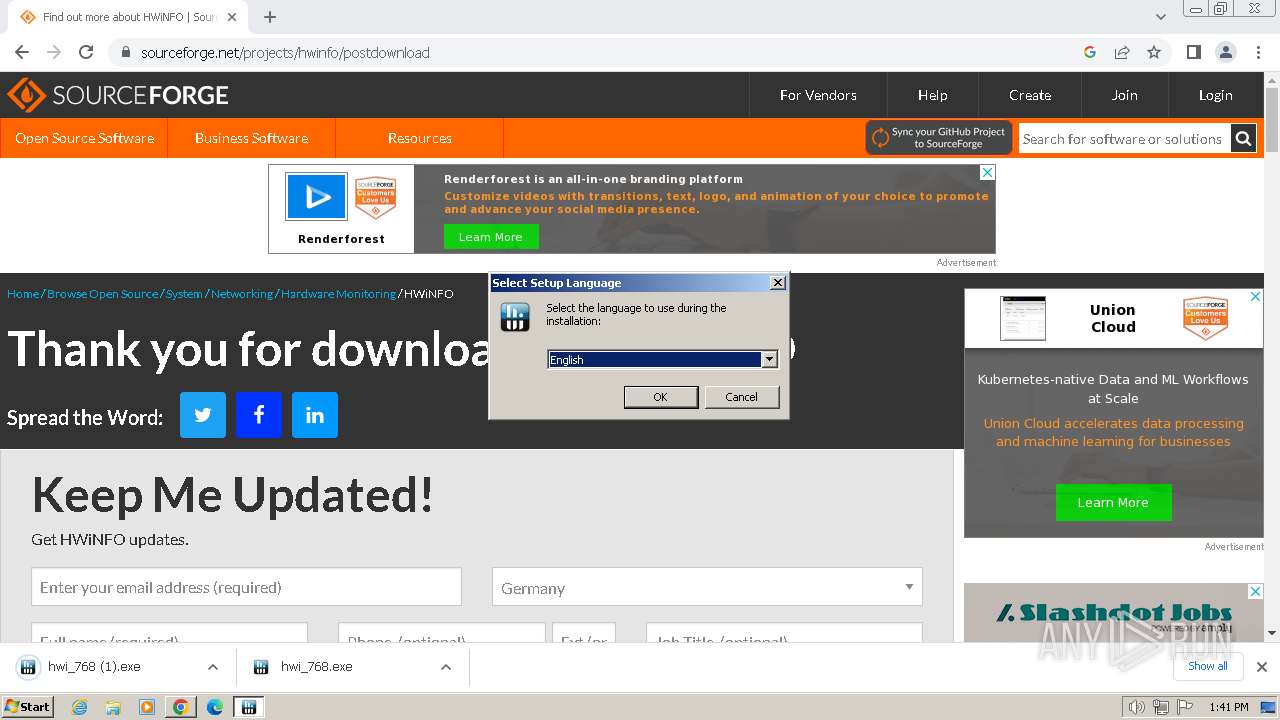Click Learn More on Union Cloud ad
Viewport: 1280px width, 720px height.
(1113, 502)
